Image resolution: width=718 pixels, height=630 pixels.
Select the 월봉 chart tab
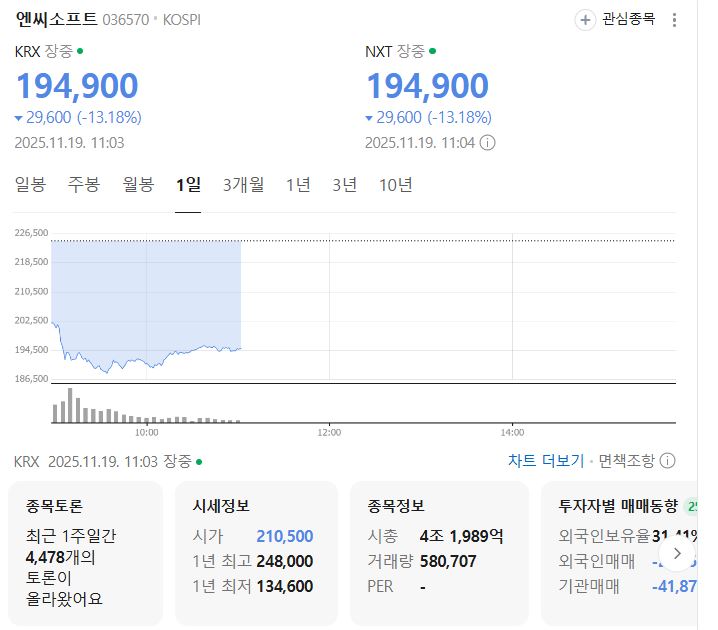tap(138, 185)
